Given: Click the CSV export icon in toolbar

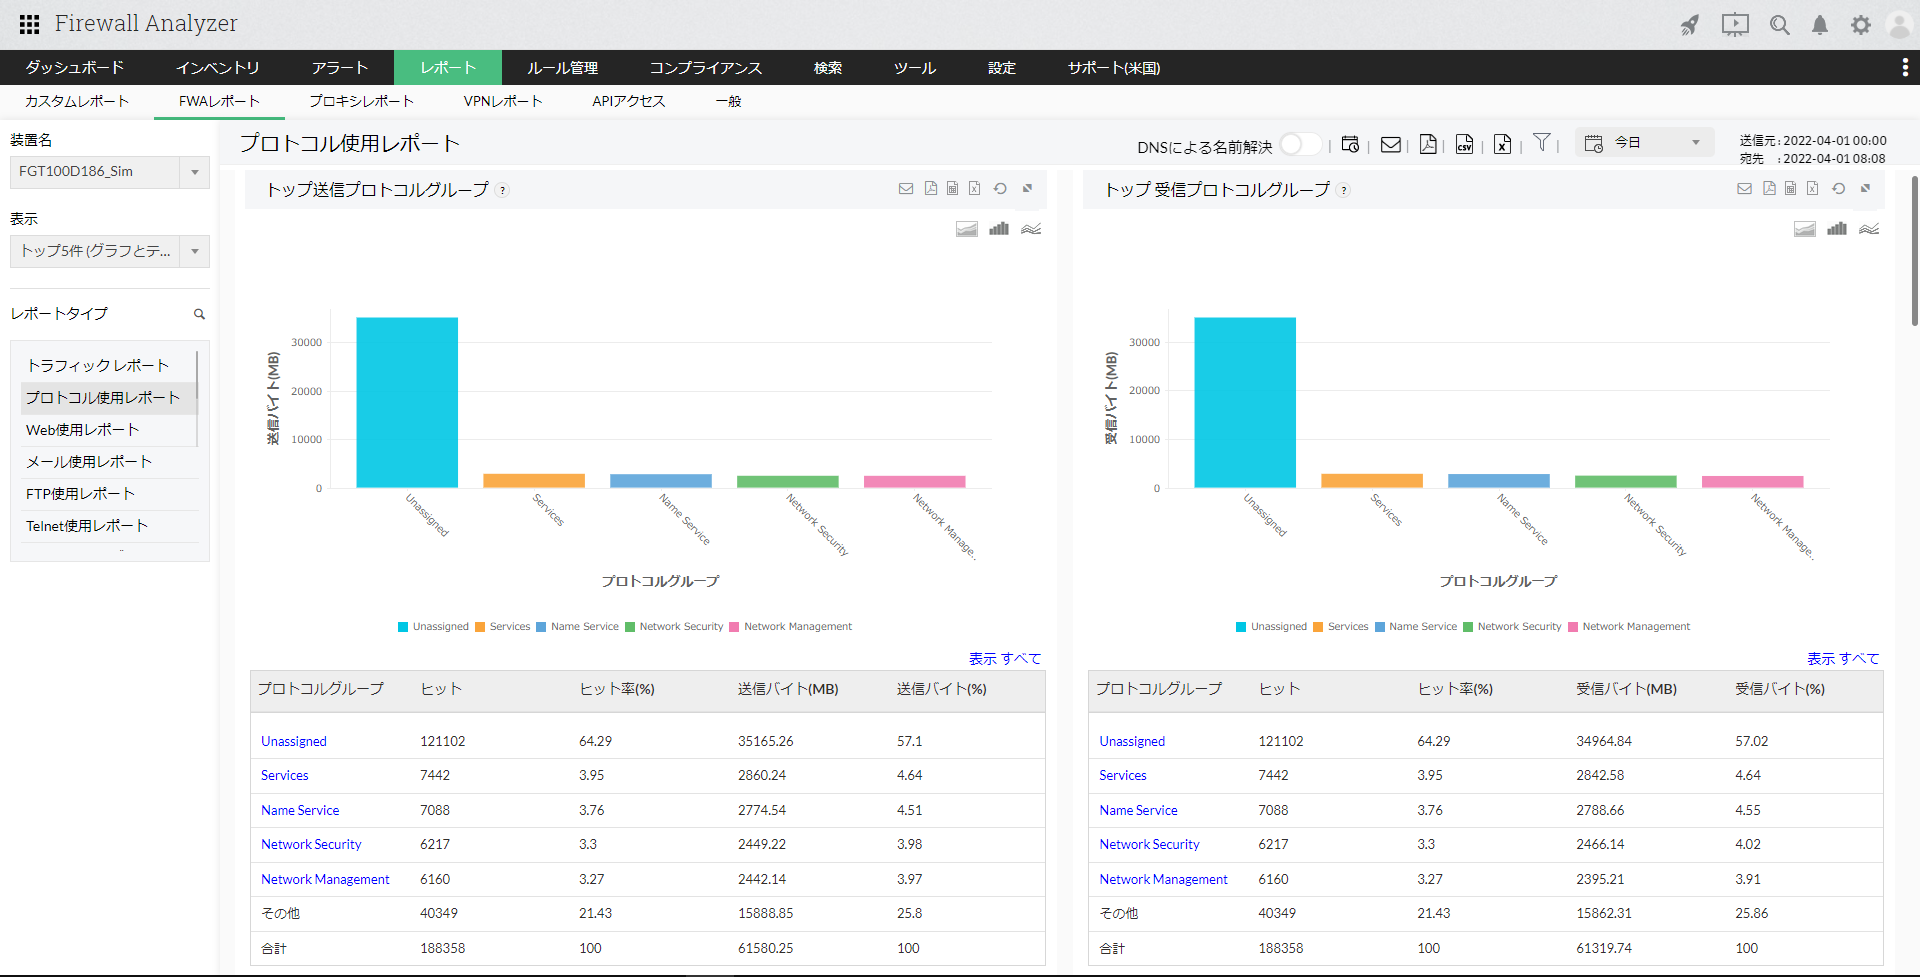Looking at the screenshot, I should click(x=1464, y=145).
